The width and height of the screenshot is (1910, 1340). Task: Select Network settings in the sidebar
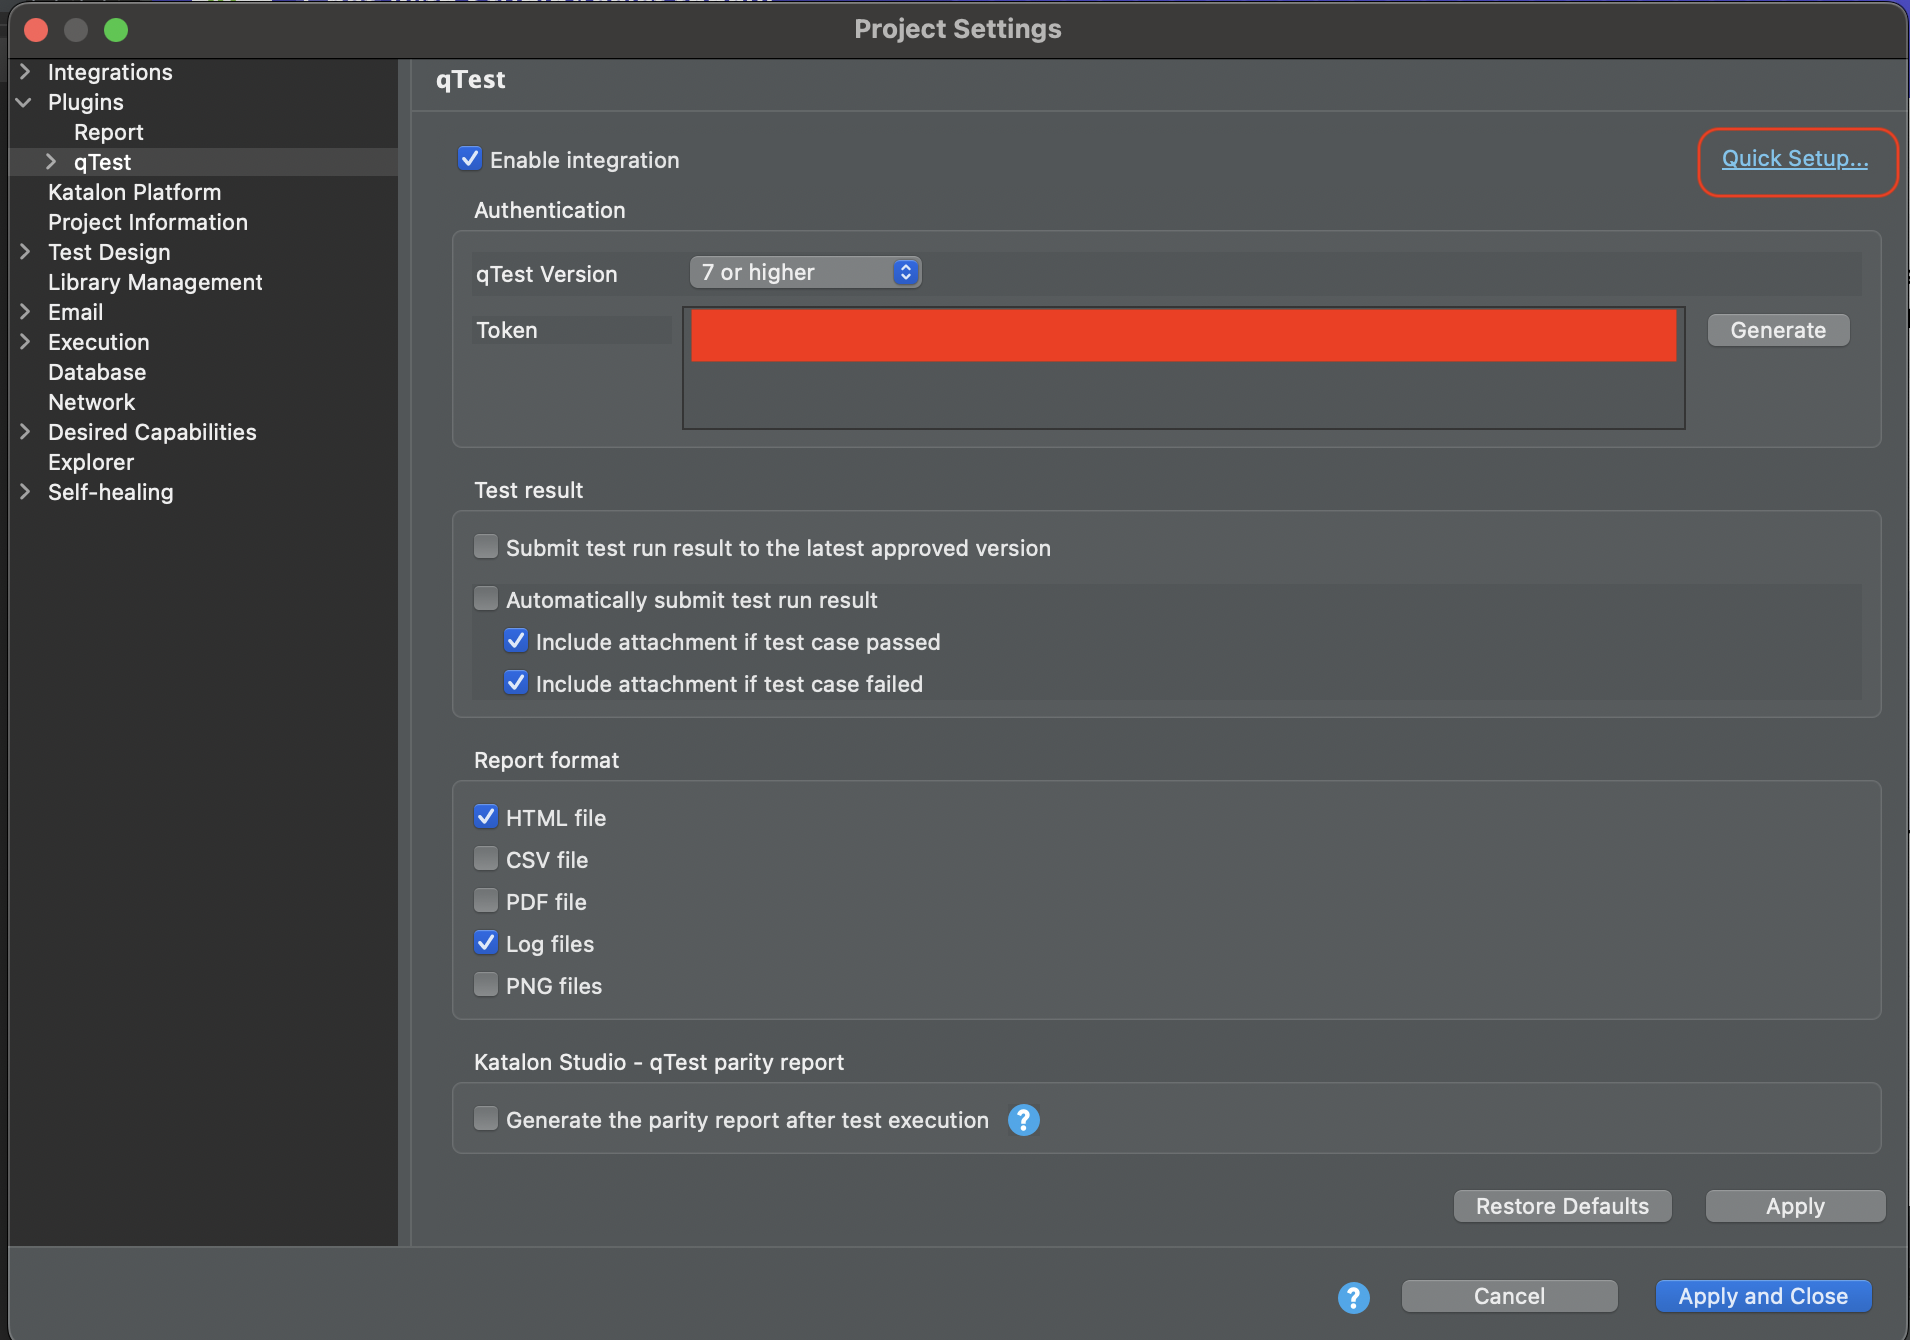tap(91, 402)
